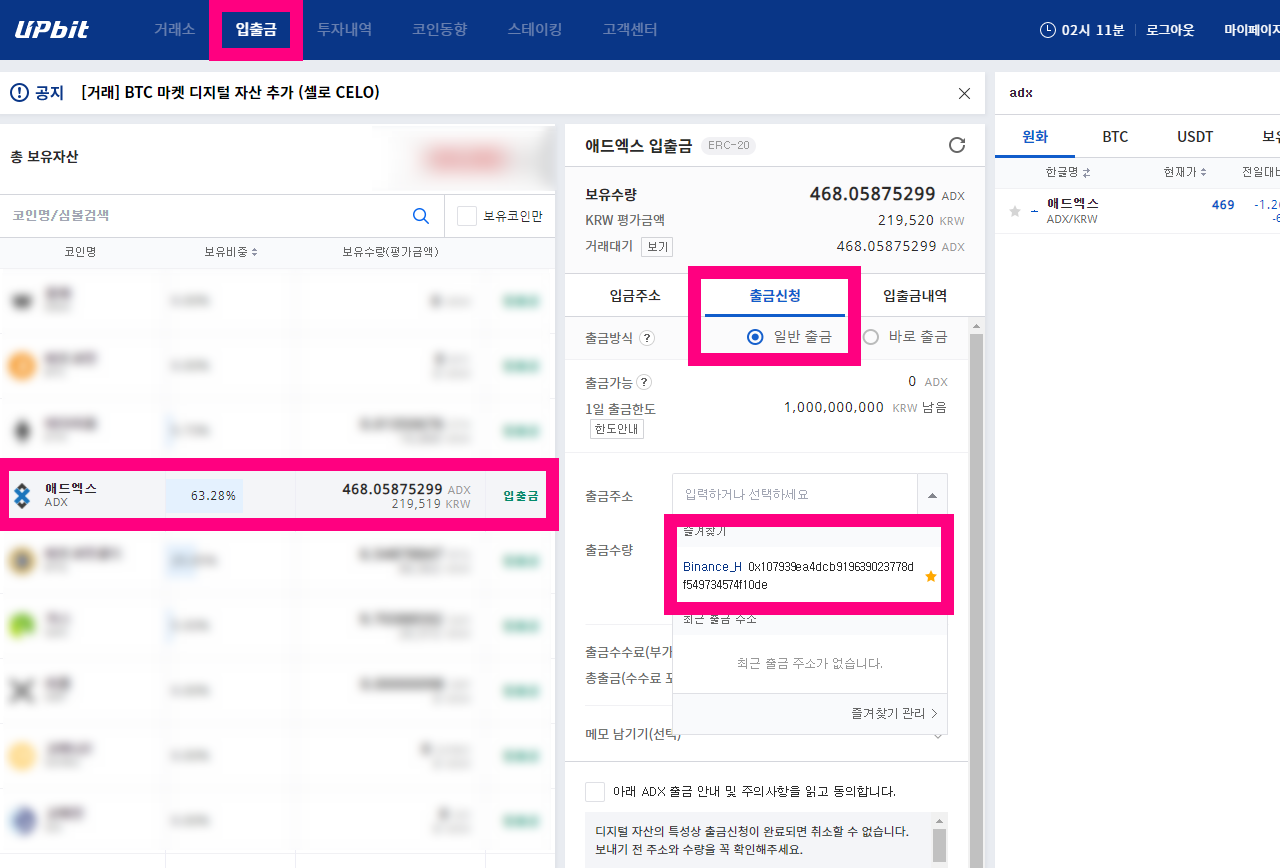Click the 최근 출금 주소가 없습니다 message
The height and width of the screenshot is (868, 1280).
click(809, 663)
